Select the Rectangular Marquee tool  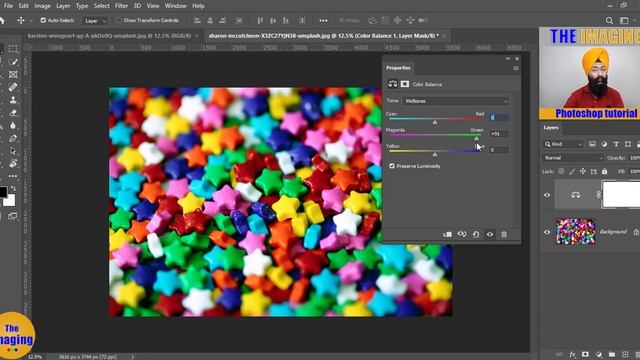[x=13, y=49]
